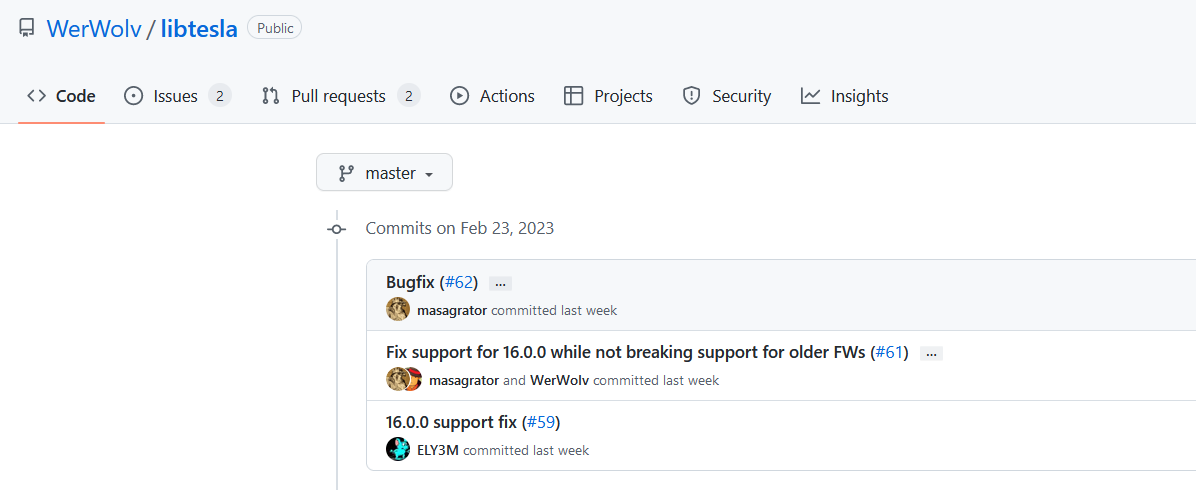Screen dimensions: 1196x490
Task: Switch to the Code tab
Action: (x=61, y=96)
